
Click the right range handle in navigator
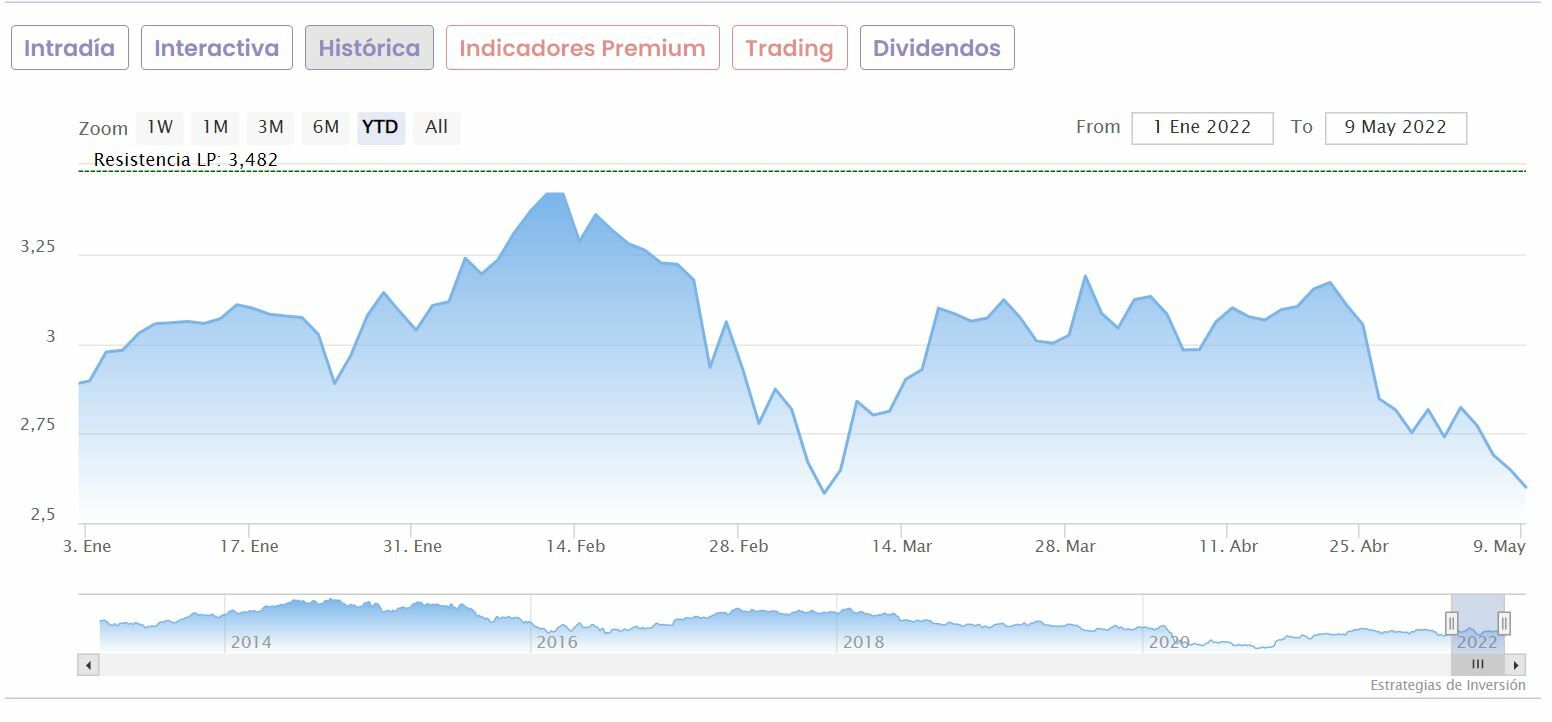coord(1503,624)
